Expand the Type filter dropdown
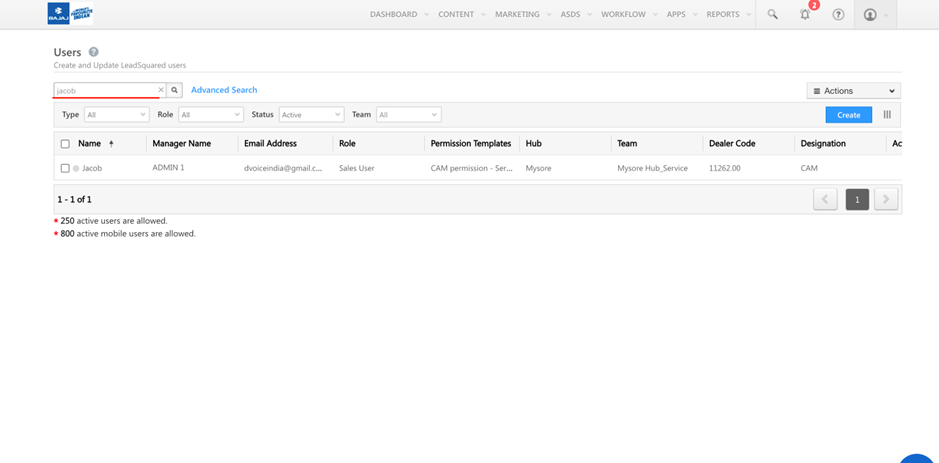Viewport: 939px width, 463px height. point(116,115)
